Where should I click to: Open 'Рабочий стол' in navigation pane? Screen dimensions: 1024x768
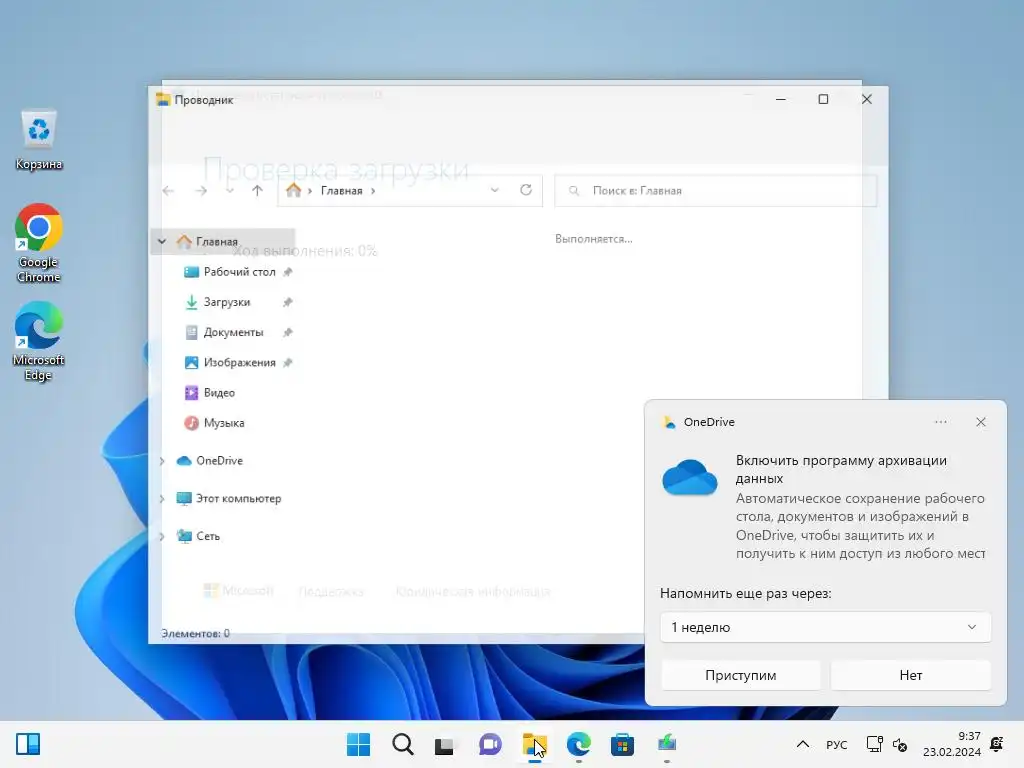[239, 272]
